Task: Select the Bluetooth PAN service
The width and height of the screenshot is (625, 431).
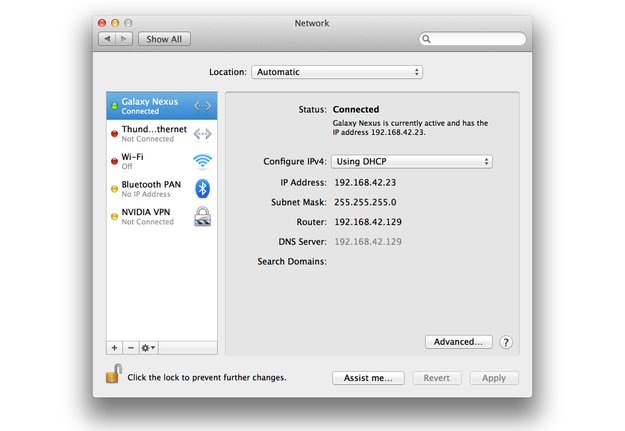Action: tap(162, 189)
